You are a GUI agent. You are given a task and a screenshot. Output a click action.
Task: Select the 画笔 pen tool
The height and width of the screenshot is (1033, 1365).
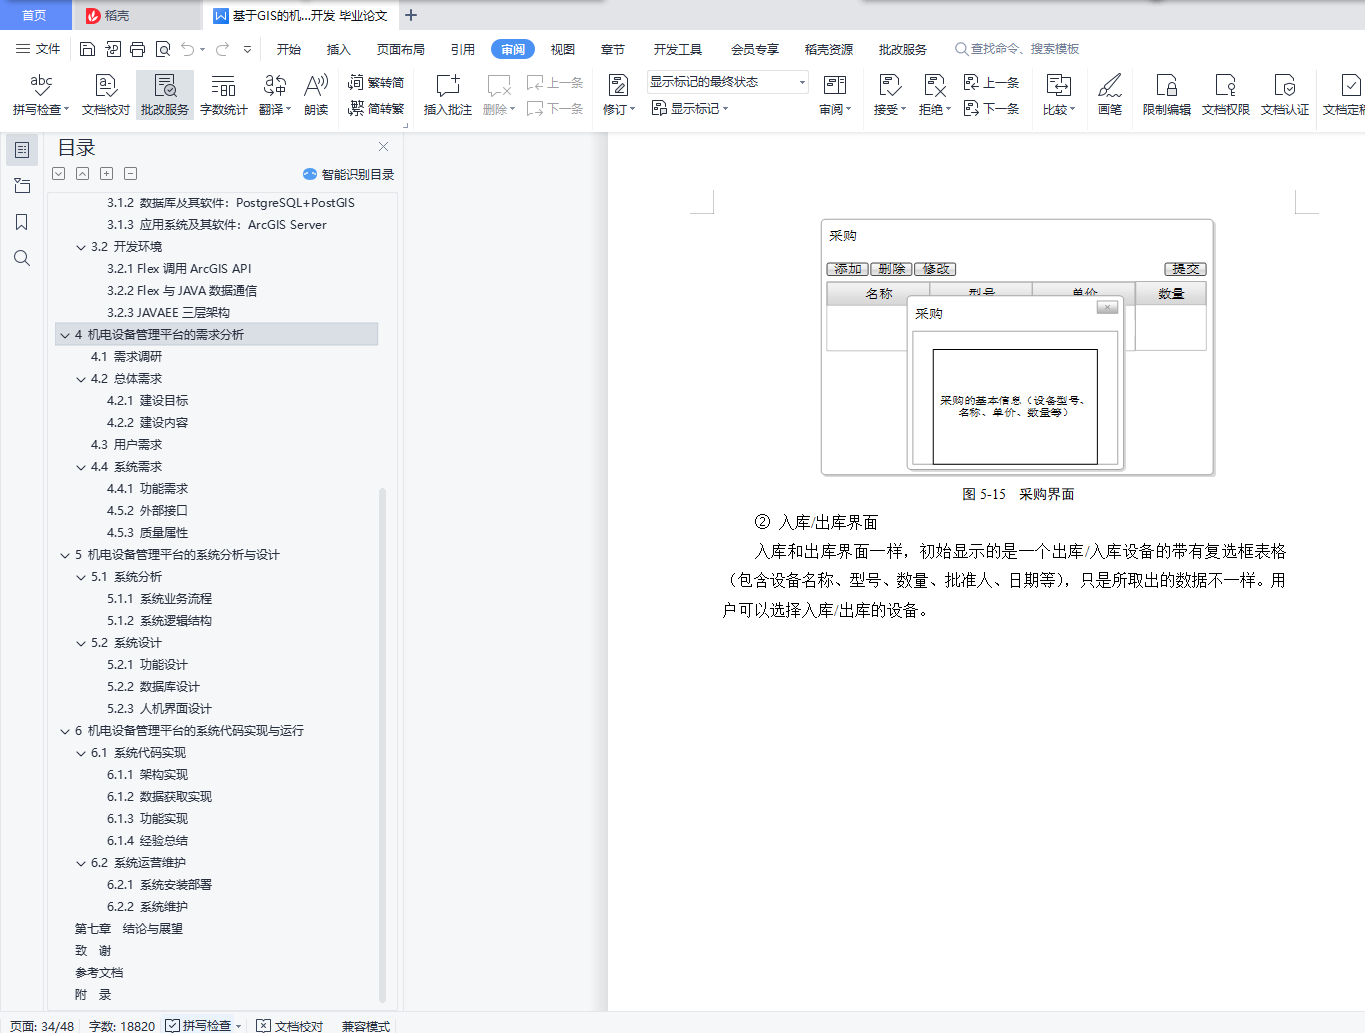pyautogui.click(x=1110, y=95)
